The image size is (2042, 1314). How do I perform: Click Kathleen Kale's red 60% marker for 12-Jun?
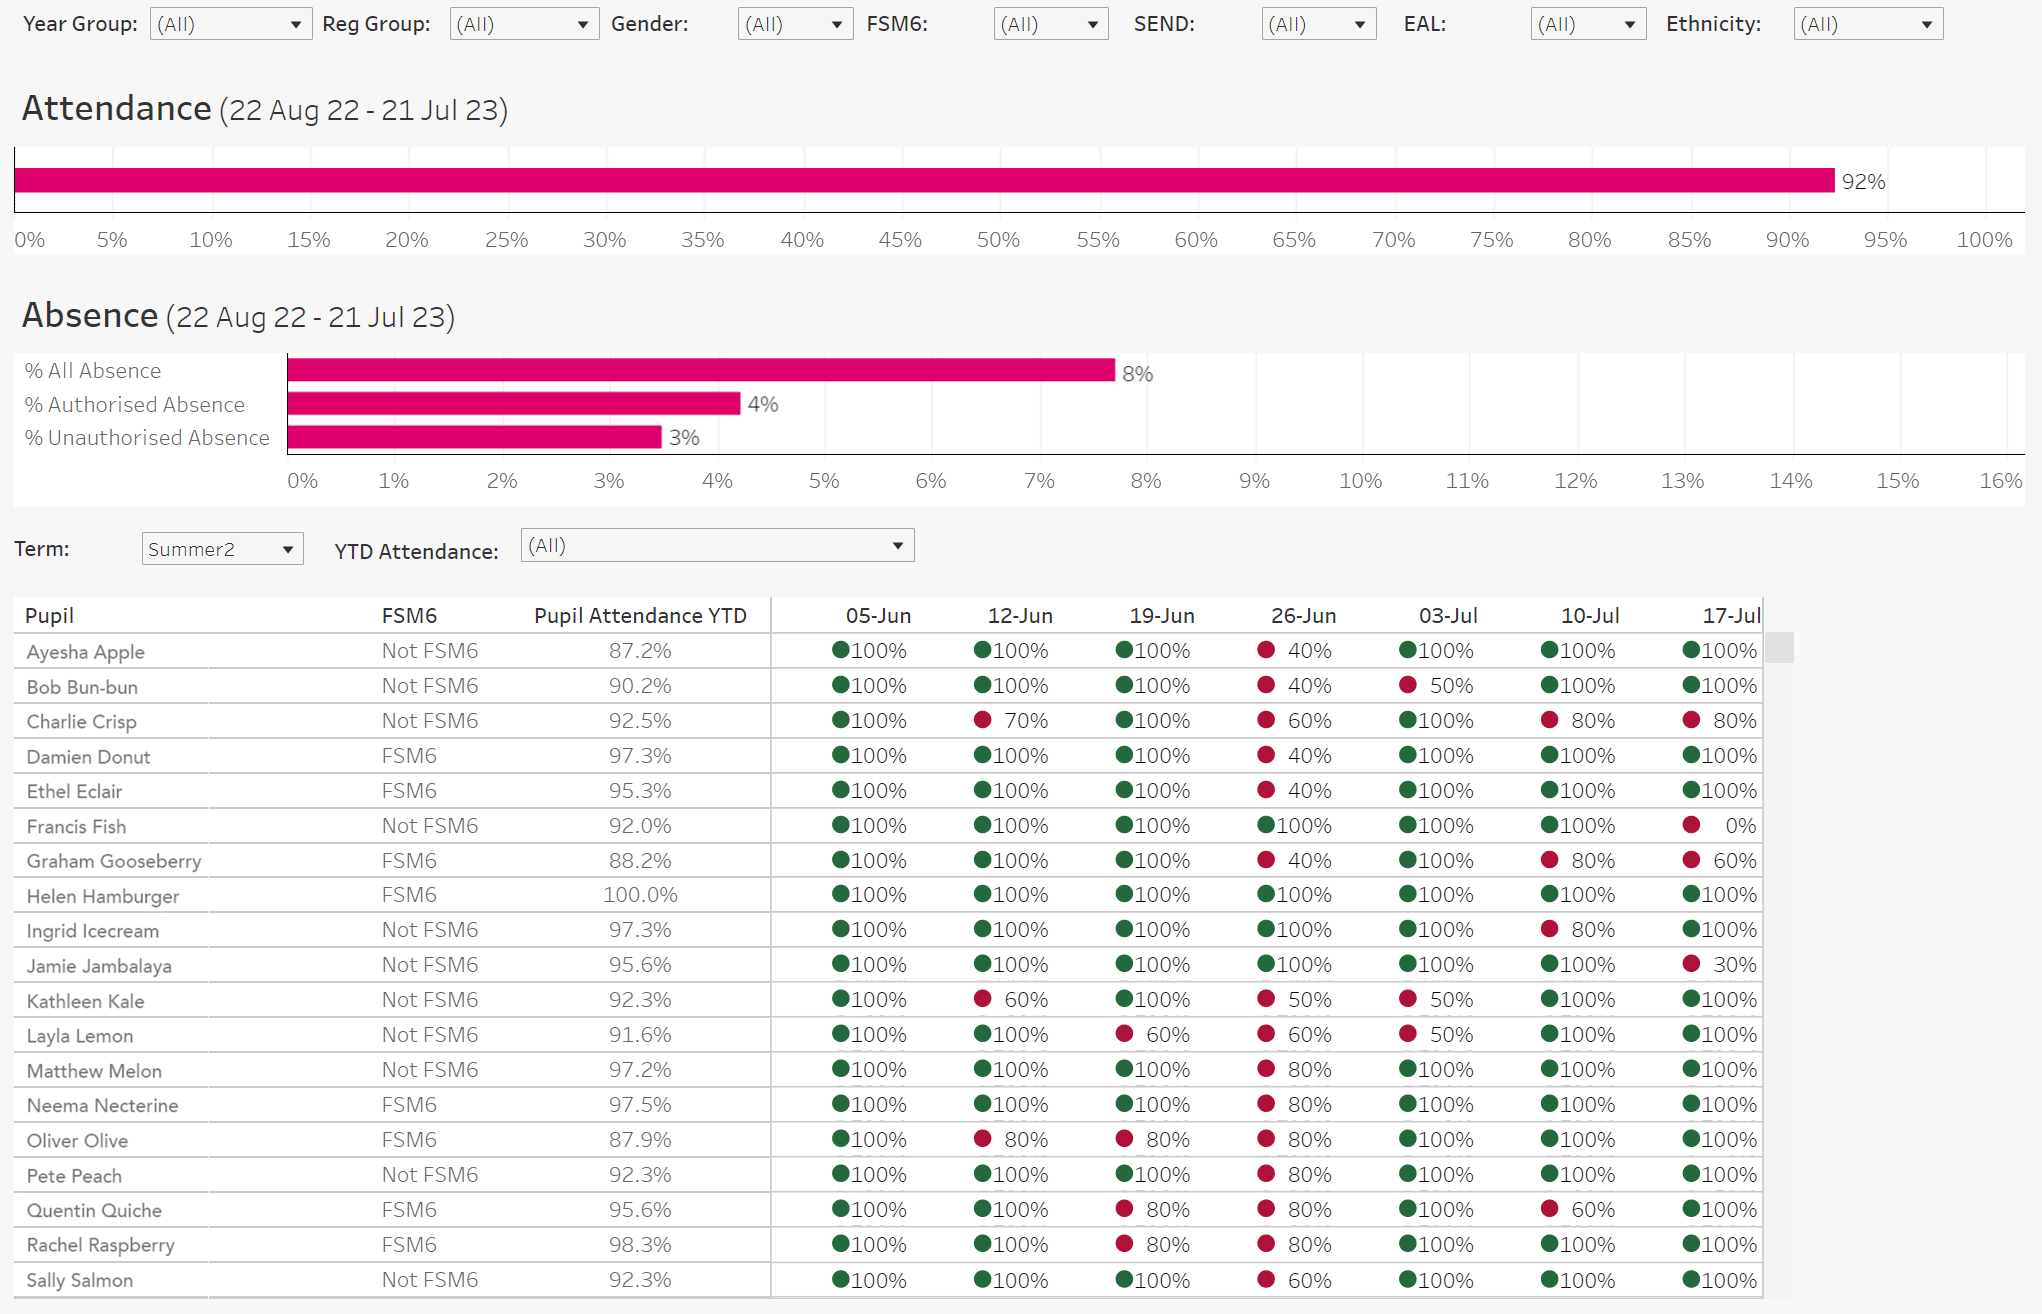pos(982,999)
